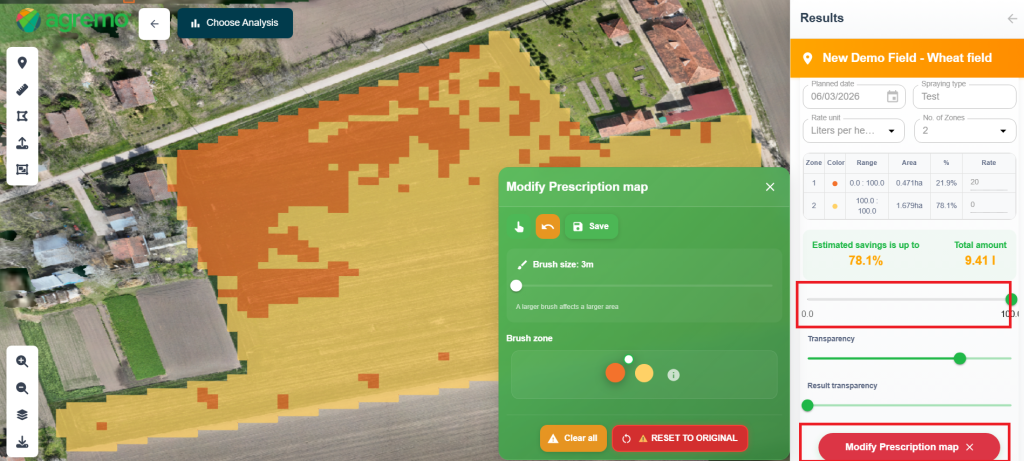This screenshot has height=461, width=1024.
Task: Click the Brush zone info icon
Action: click(x=674, y=375)
